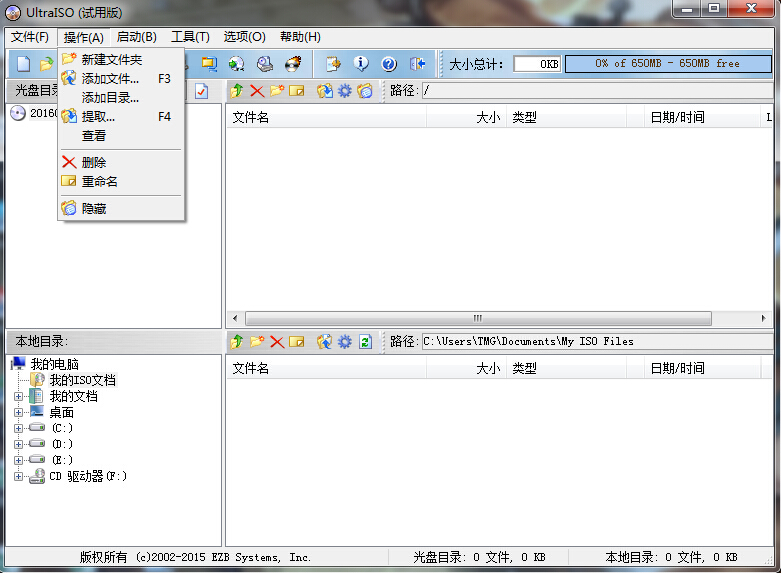This screenshot has width=781, height=573.
Task: Click the mount to virtual drive icon
Action: [264, 64]
